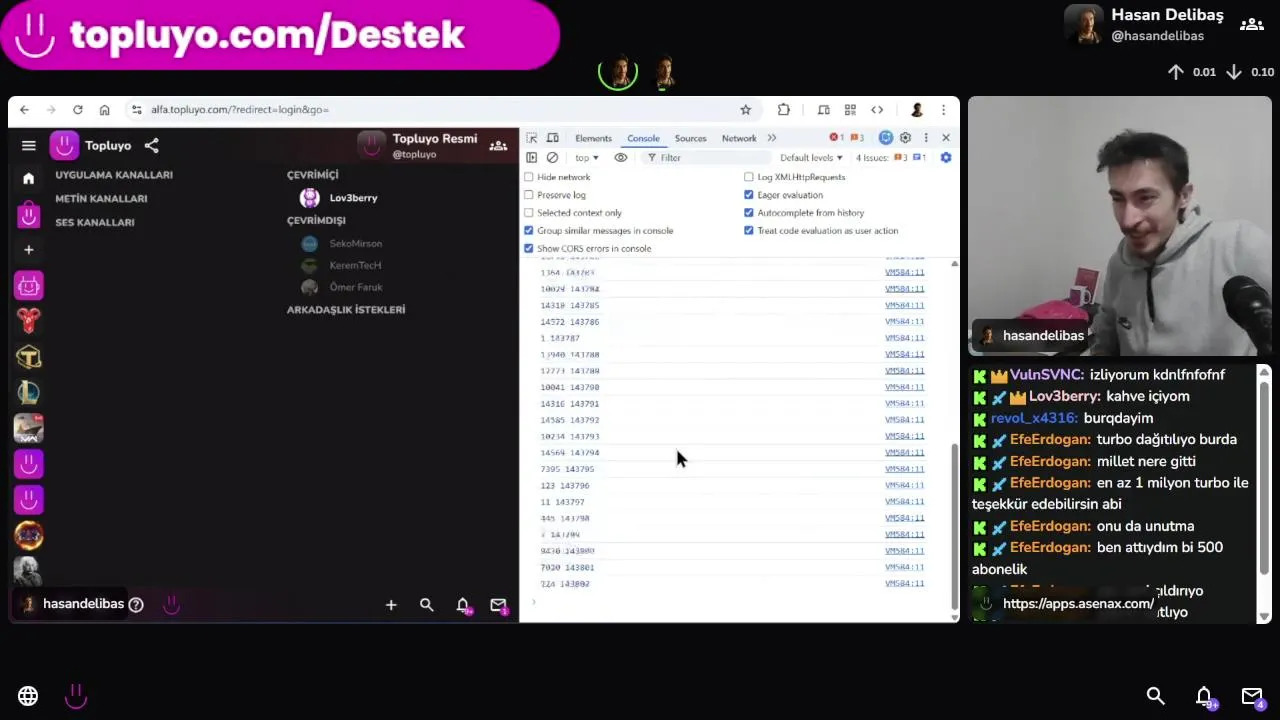Enable Selected context only checkbox
This screenshot has height=720, width=1280.
pyautogui.click(x=529, y=213)
